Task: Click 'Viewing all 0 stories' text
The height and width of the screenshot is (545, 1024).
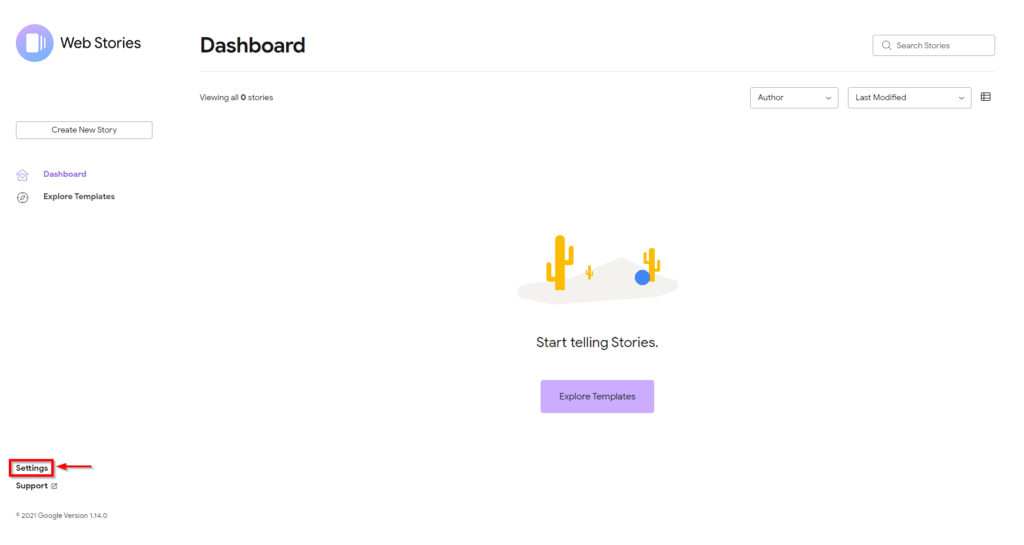Action: pos(236,98)
